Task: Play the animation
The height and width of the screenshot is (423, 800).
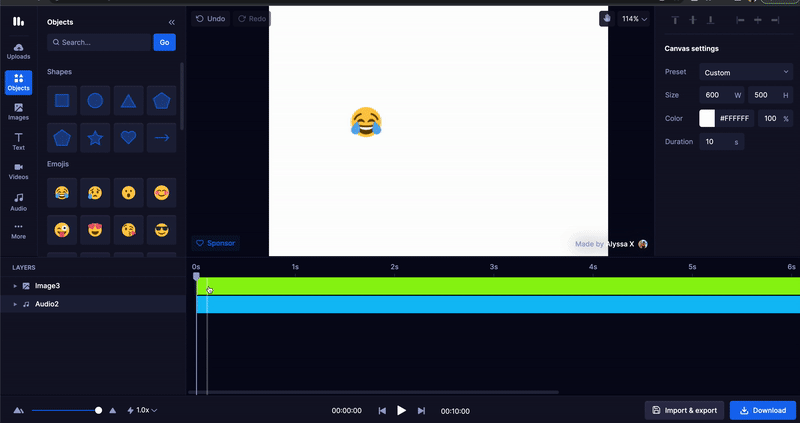Action: pos(402,410)
